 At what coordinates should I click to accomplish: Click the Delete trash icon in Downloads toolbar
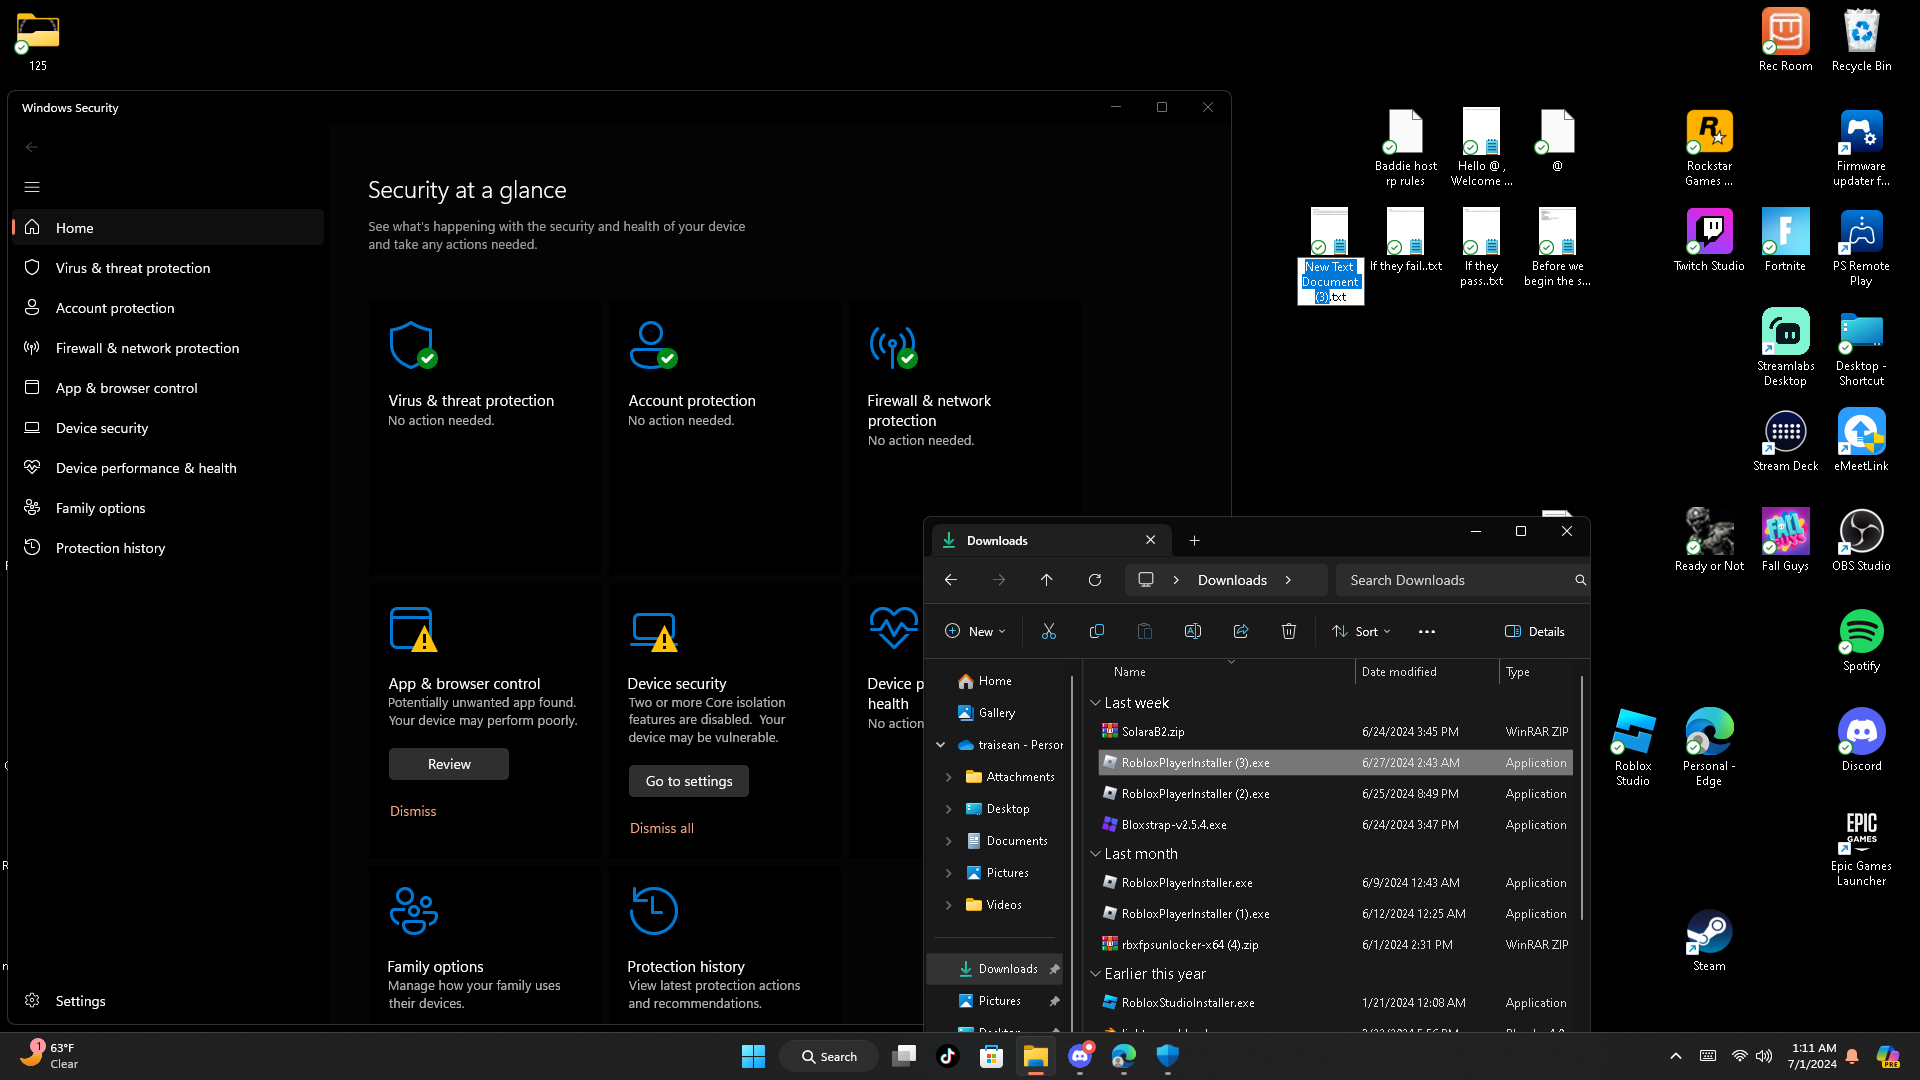[1289, 631]
